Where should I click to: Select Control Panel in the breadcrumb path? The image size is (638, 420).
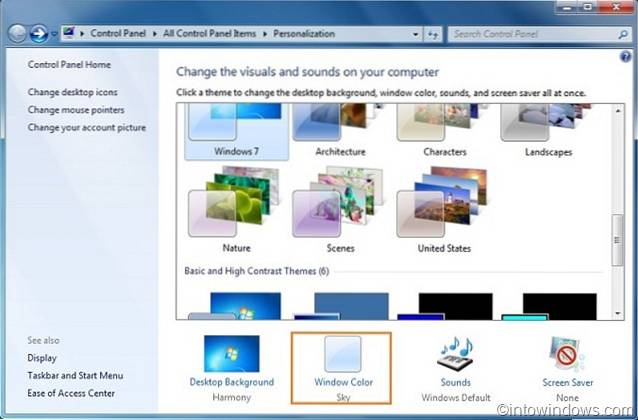pos(118,34)
